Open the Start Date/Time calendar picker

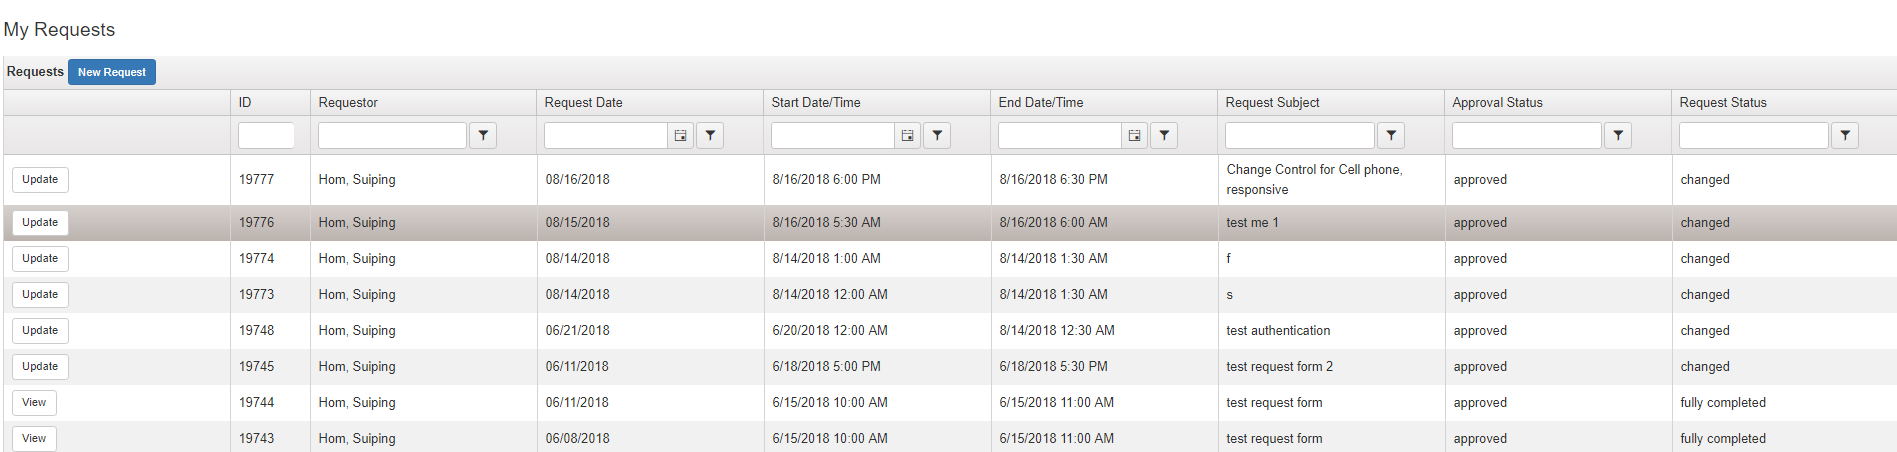pyautogui.click(x=907, y=136)
